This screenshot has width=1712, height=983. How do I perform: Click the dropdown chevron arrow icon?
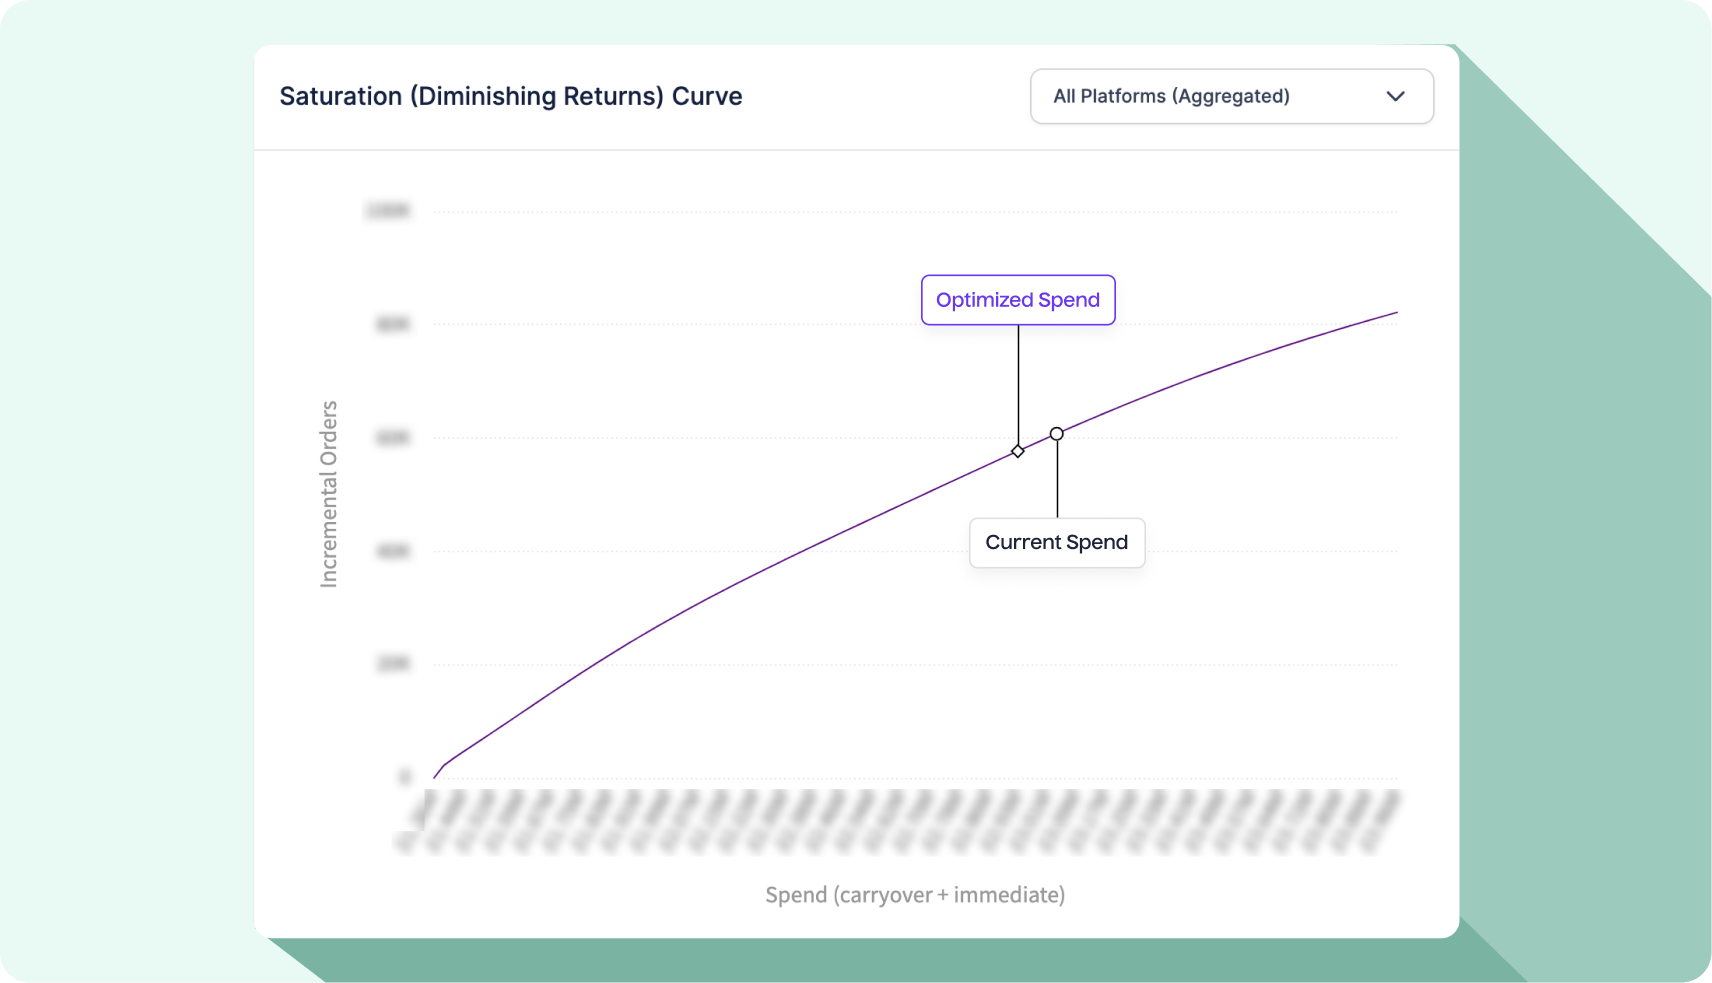coord(1396,96)
